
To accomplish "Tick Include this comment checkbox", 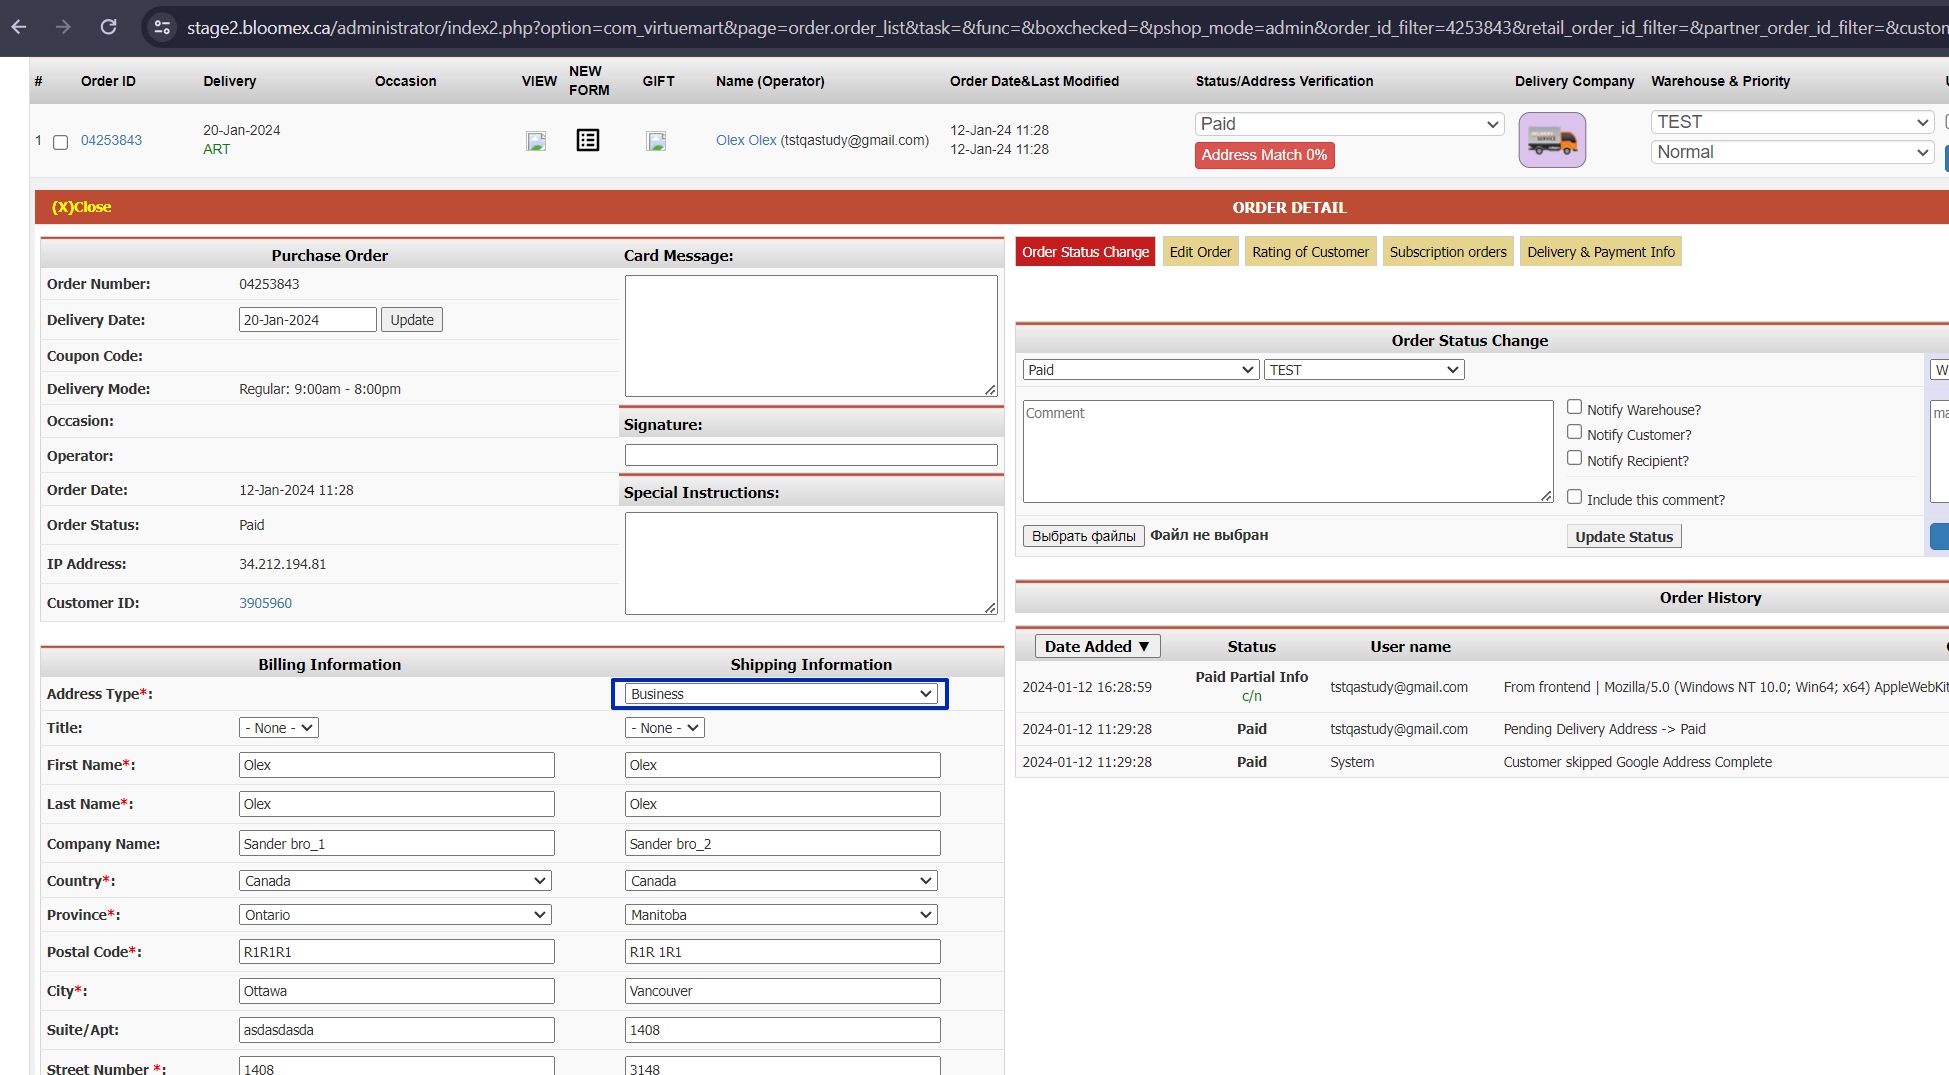I will pyautogui.click(x=1574, y=497).
